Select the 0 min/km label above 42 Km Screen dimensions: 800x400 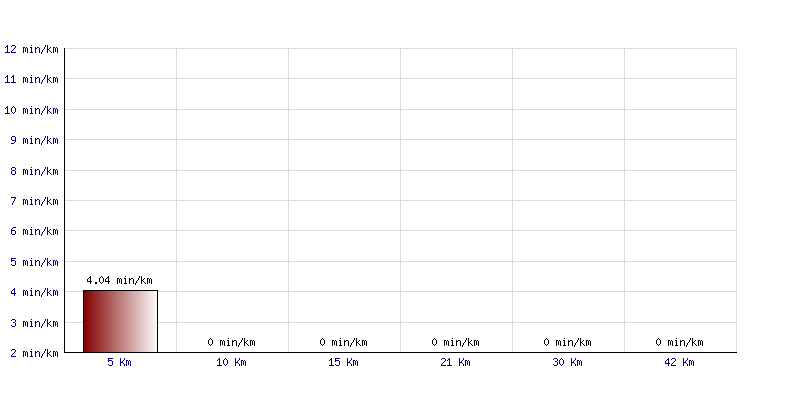click(x=679, y=342)
